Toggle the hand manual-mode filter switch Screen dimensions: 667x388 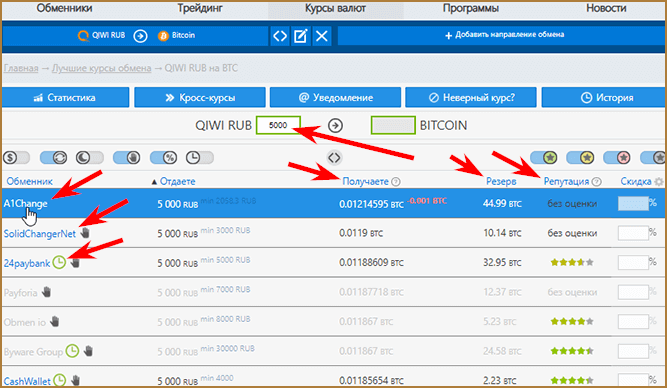click(127, 158)
